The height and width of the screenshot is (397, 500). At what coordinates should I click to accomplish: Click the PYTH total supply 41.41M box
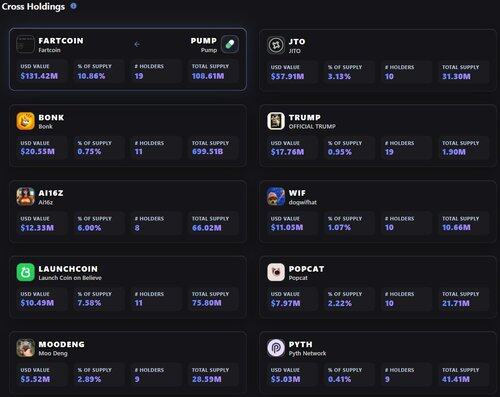point(464,375)
